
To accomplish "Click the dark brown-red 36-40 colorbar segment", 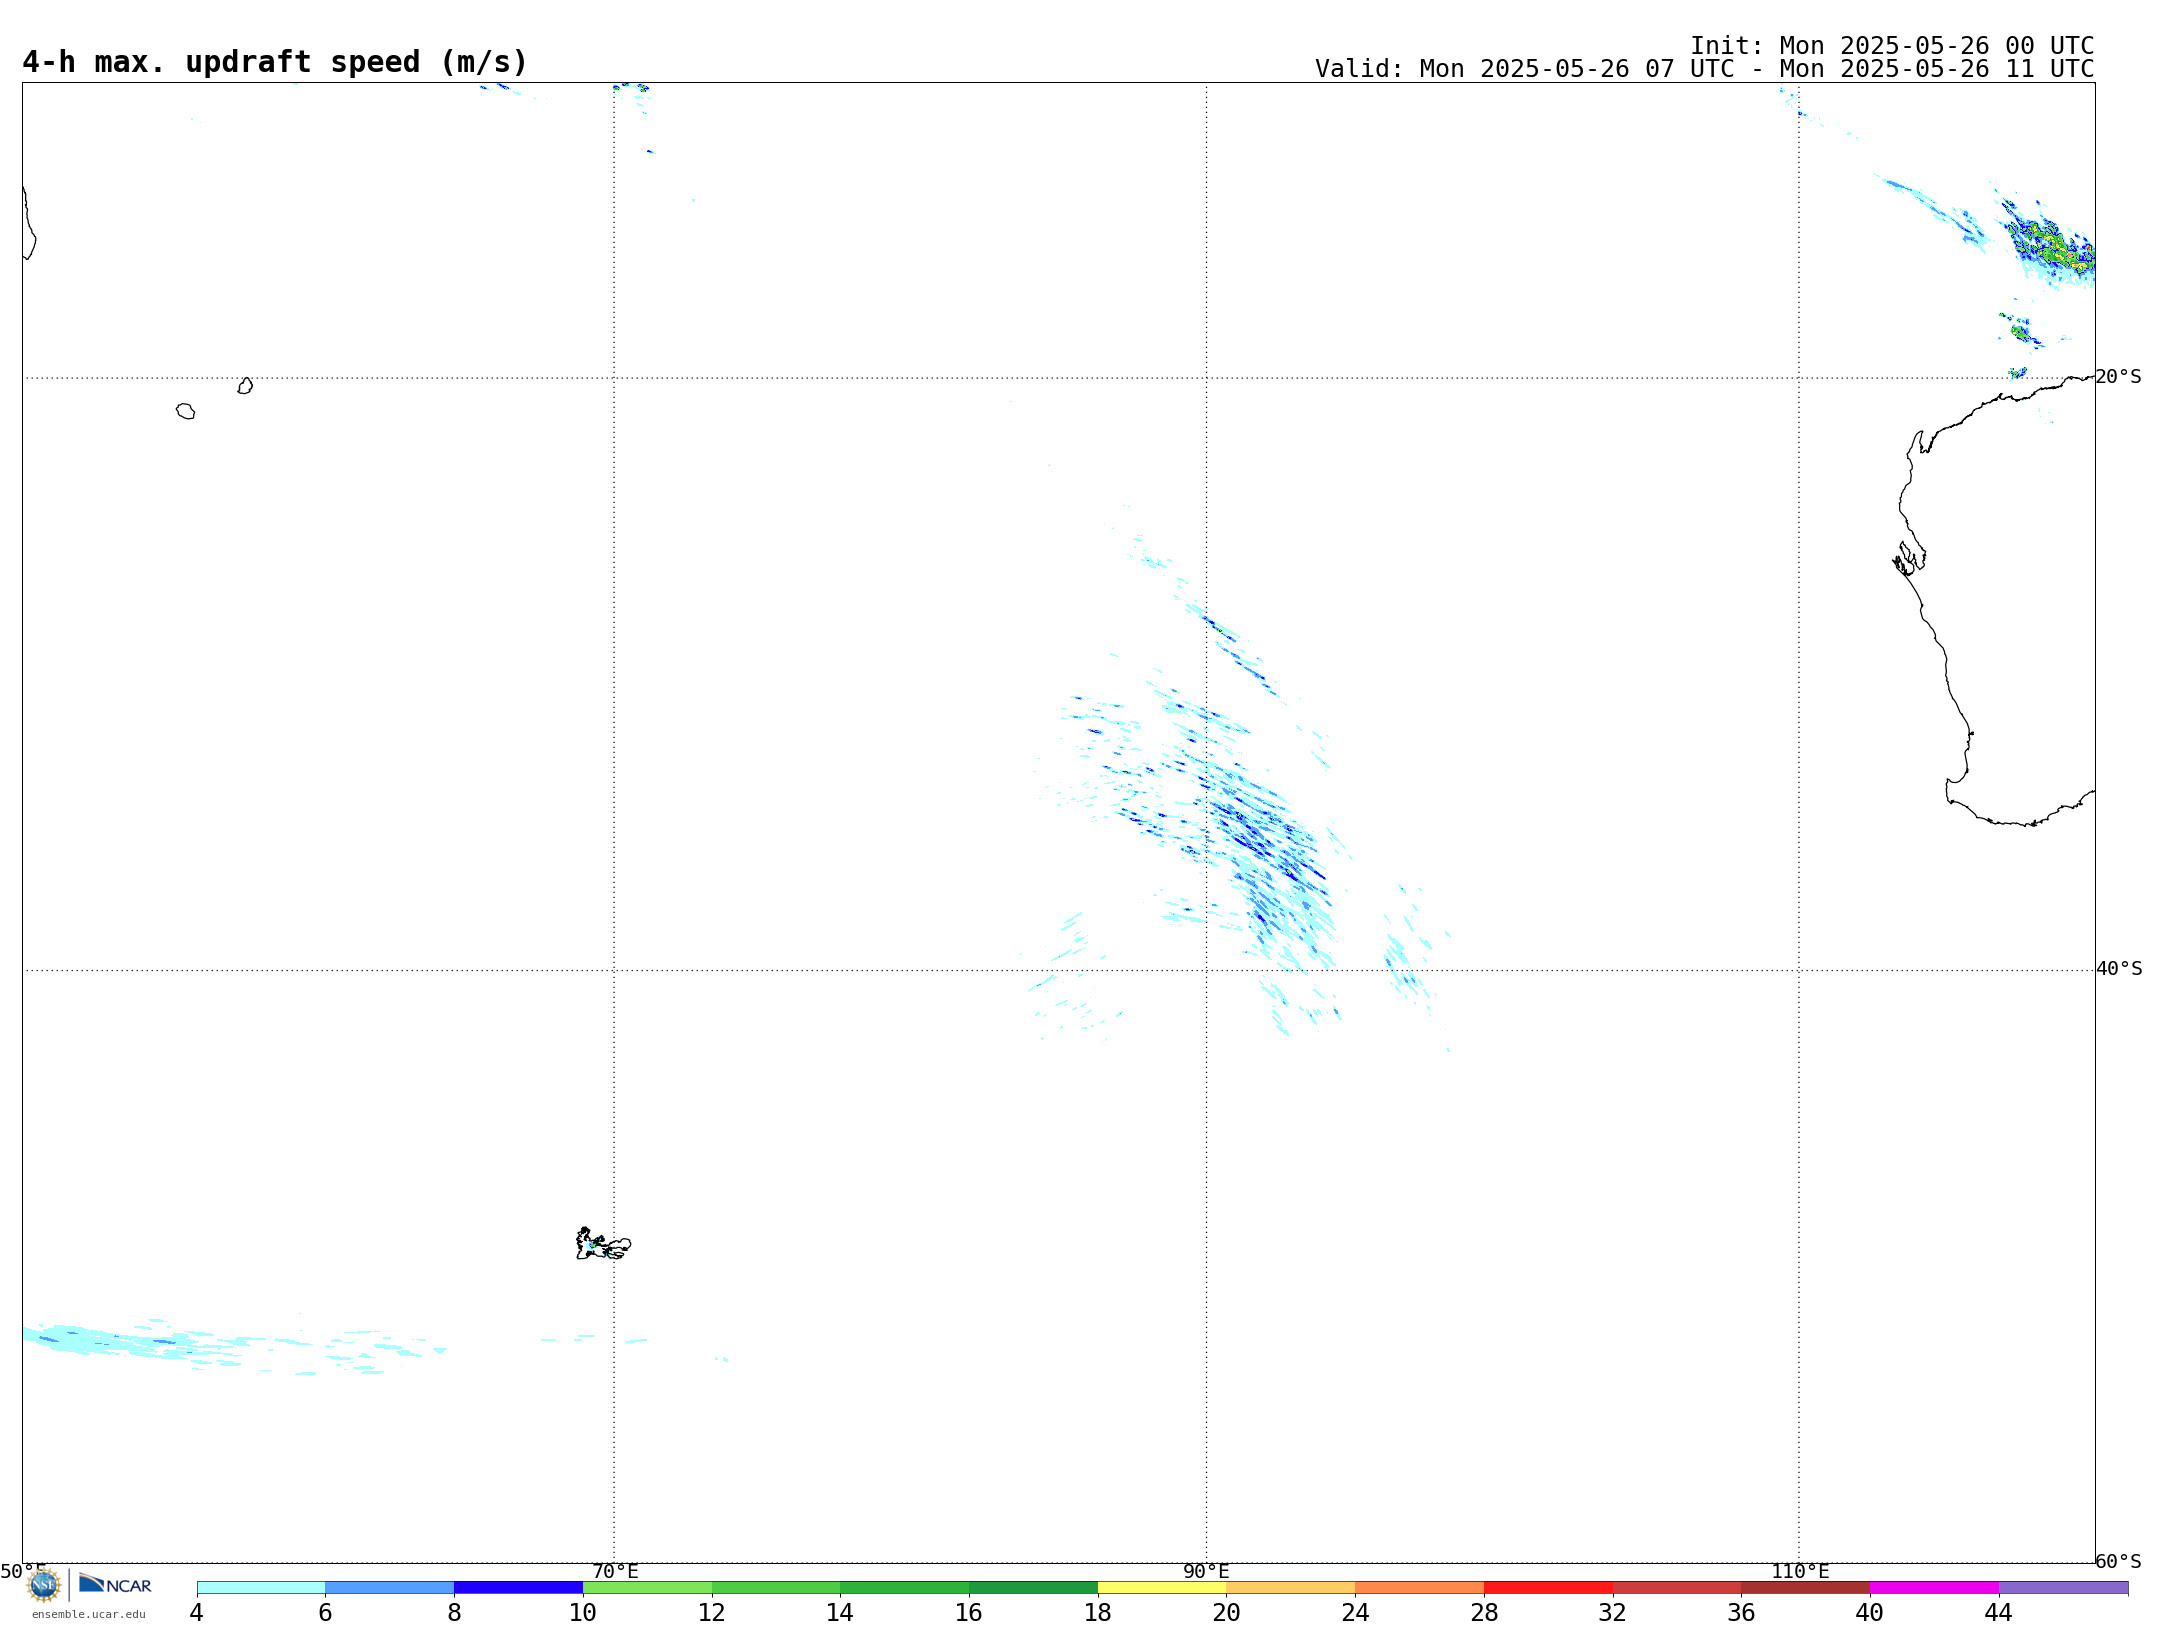I will [x=1806, y=1588].
